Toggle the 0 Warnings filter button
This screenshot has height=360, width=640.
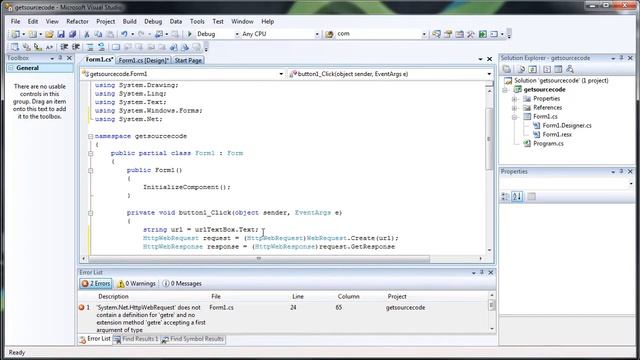[136, 283]
